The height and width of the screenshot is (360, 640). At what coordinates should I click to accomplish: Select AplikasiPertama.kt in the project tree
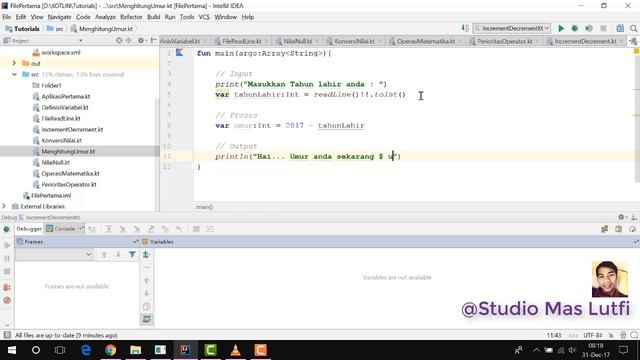tap(65, 96)
